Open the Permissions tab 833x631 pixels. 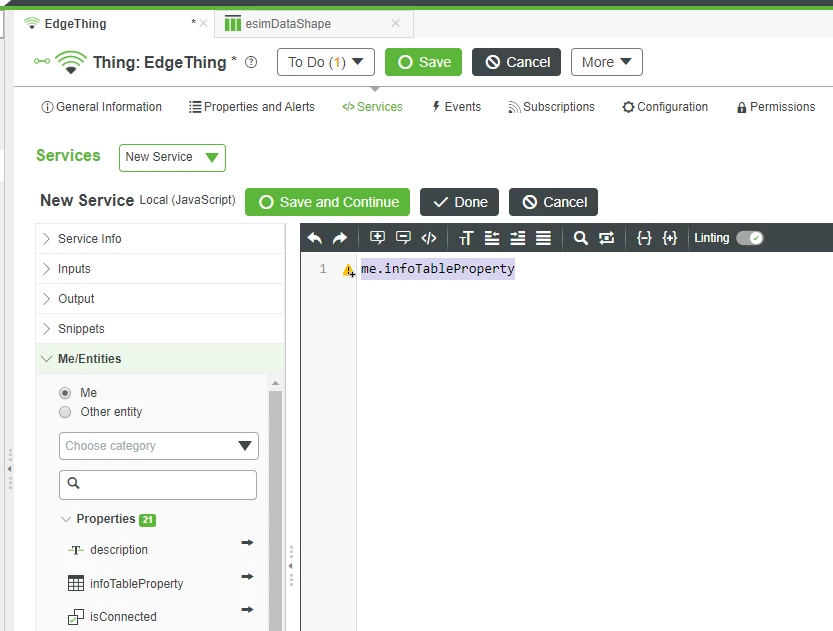(776, 107)
